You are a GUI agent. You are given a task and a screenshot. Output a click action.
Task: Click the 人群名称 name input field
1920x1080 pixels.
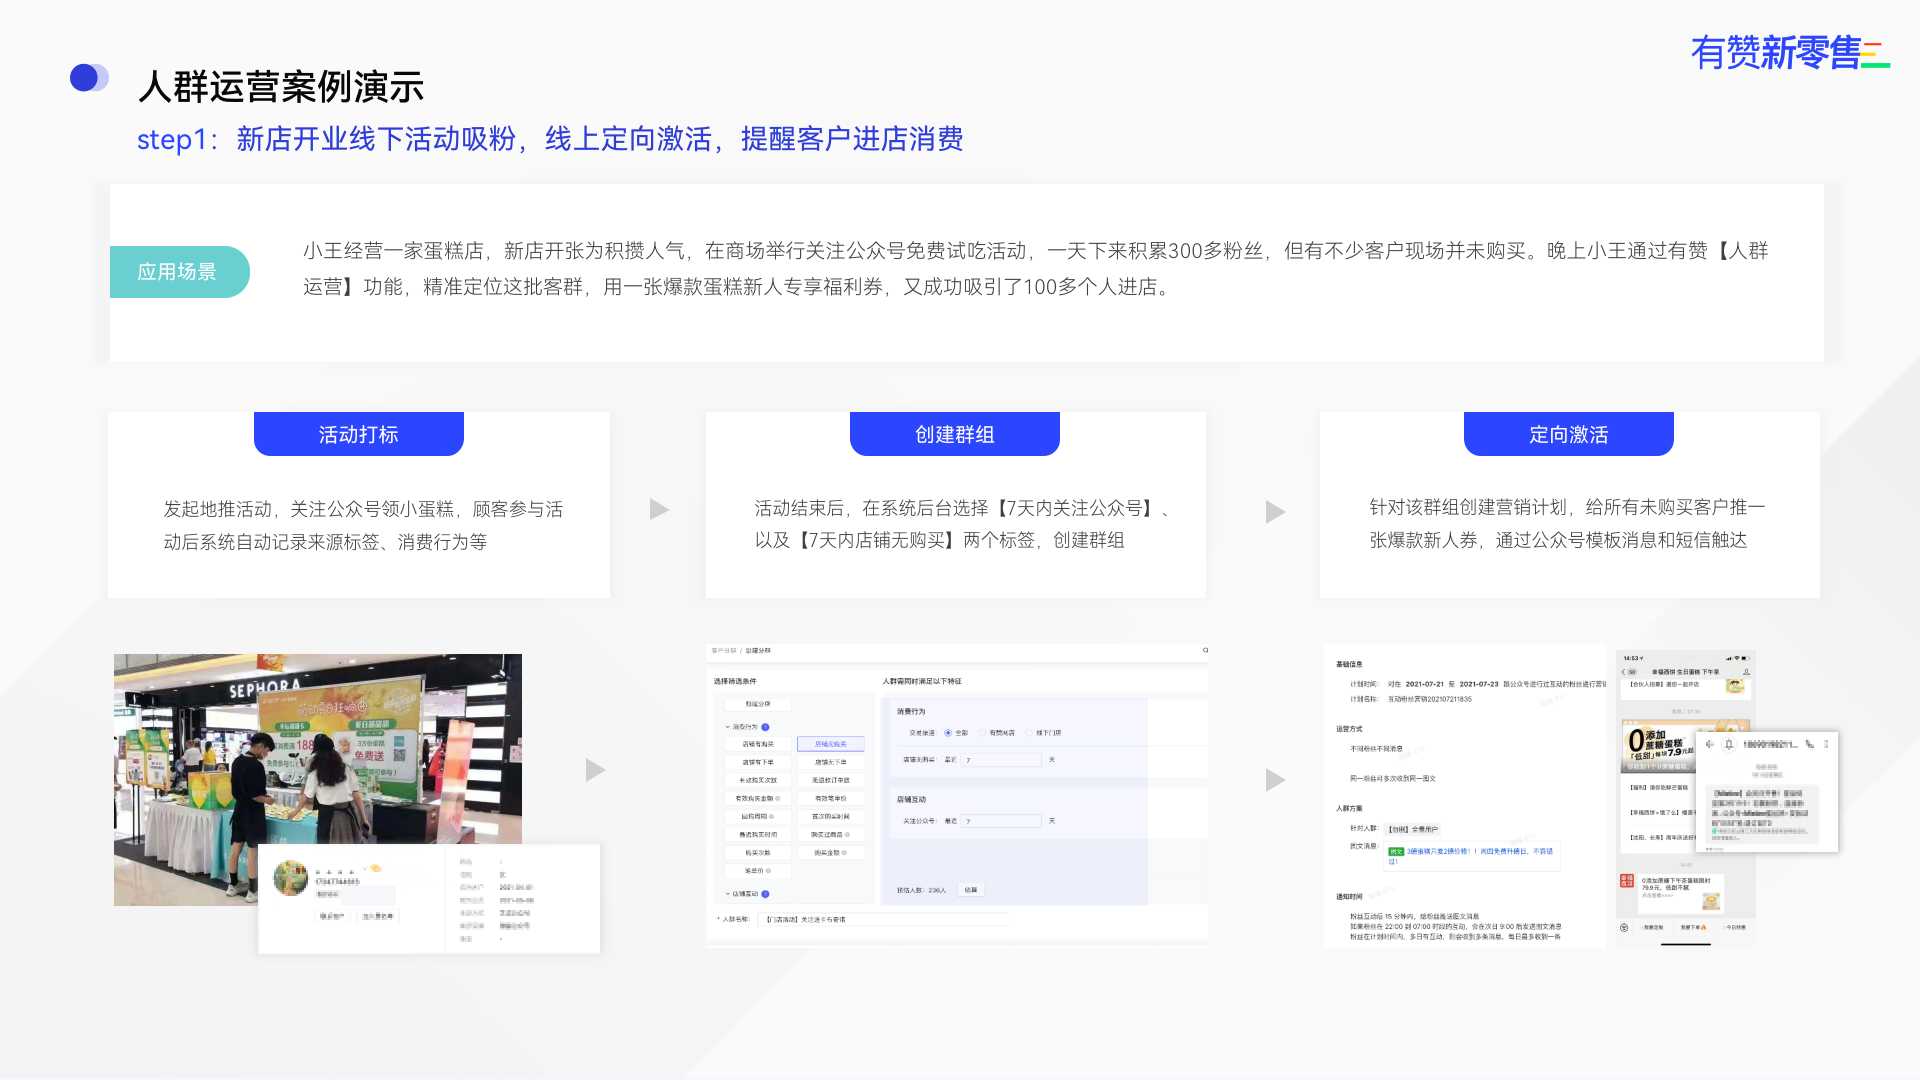(883, 919)
